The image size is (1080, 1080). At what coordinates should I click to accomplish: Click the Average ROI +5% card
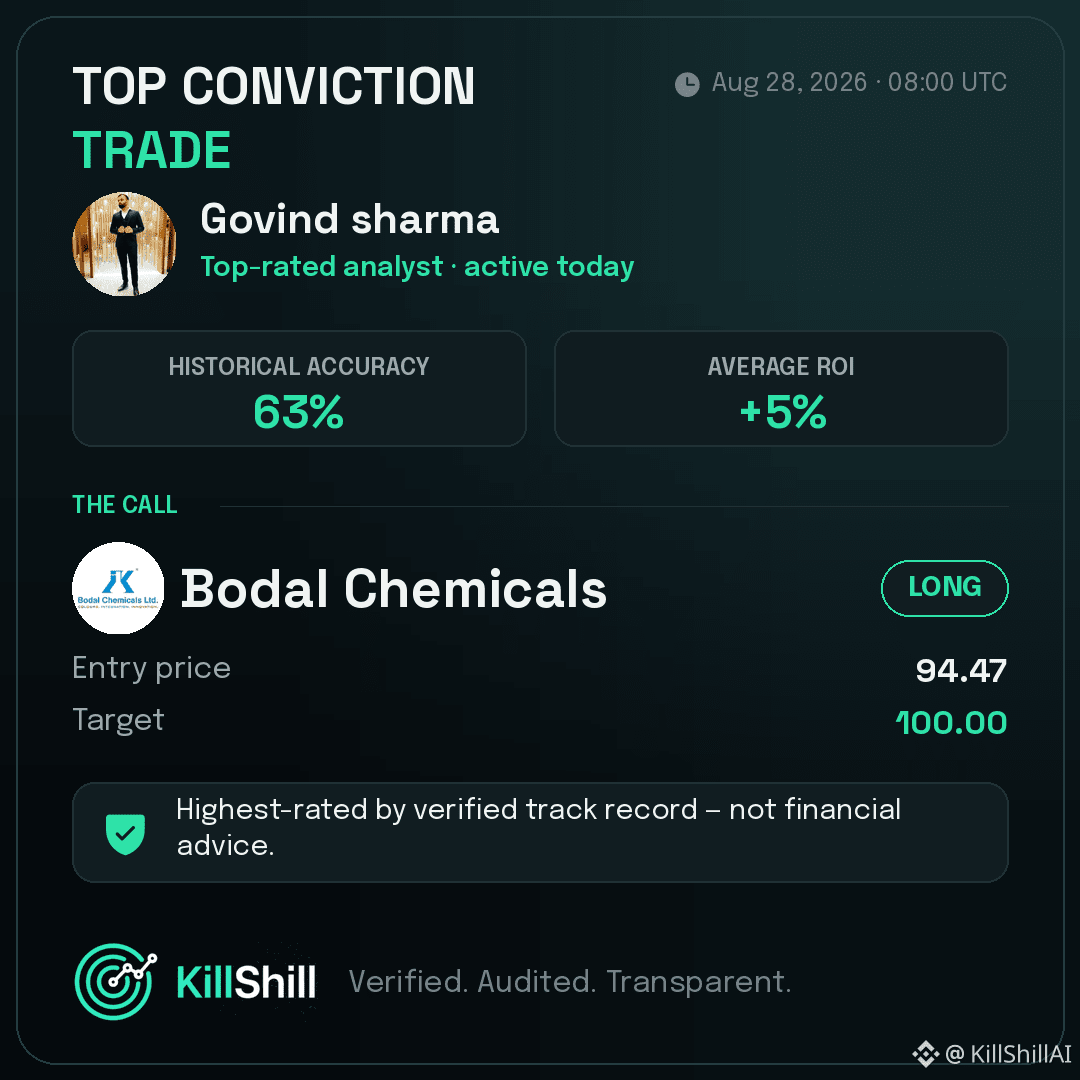[x=781, y=388]
